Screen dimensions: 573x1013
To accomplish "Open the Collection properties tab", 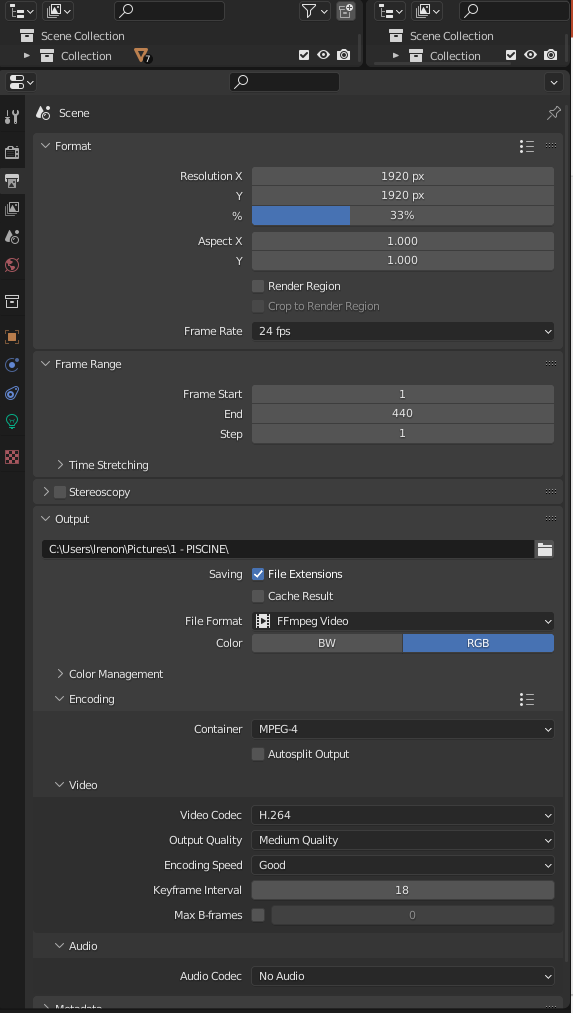I will [12, 301].
